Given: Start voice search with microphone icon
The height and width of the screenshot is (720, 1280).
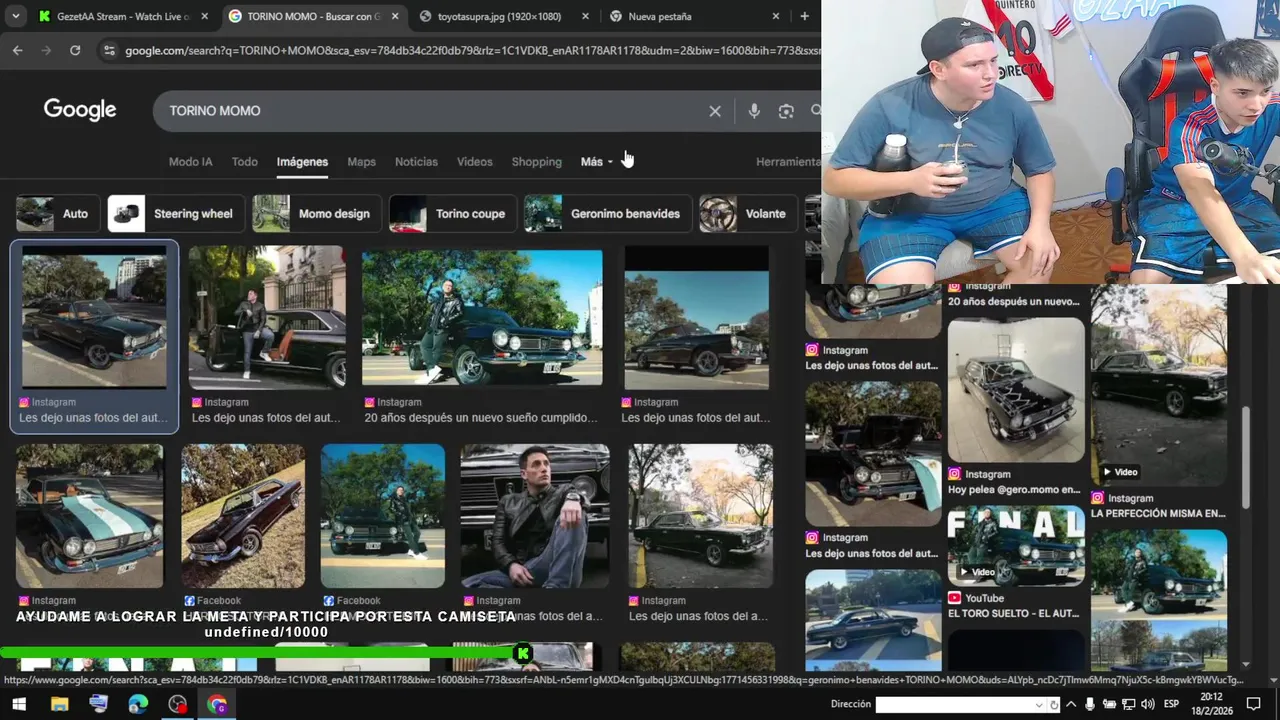Looking at the screenshot, I should coord(754,111).
